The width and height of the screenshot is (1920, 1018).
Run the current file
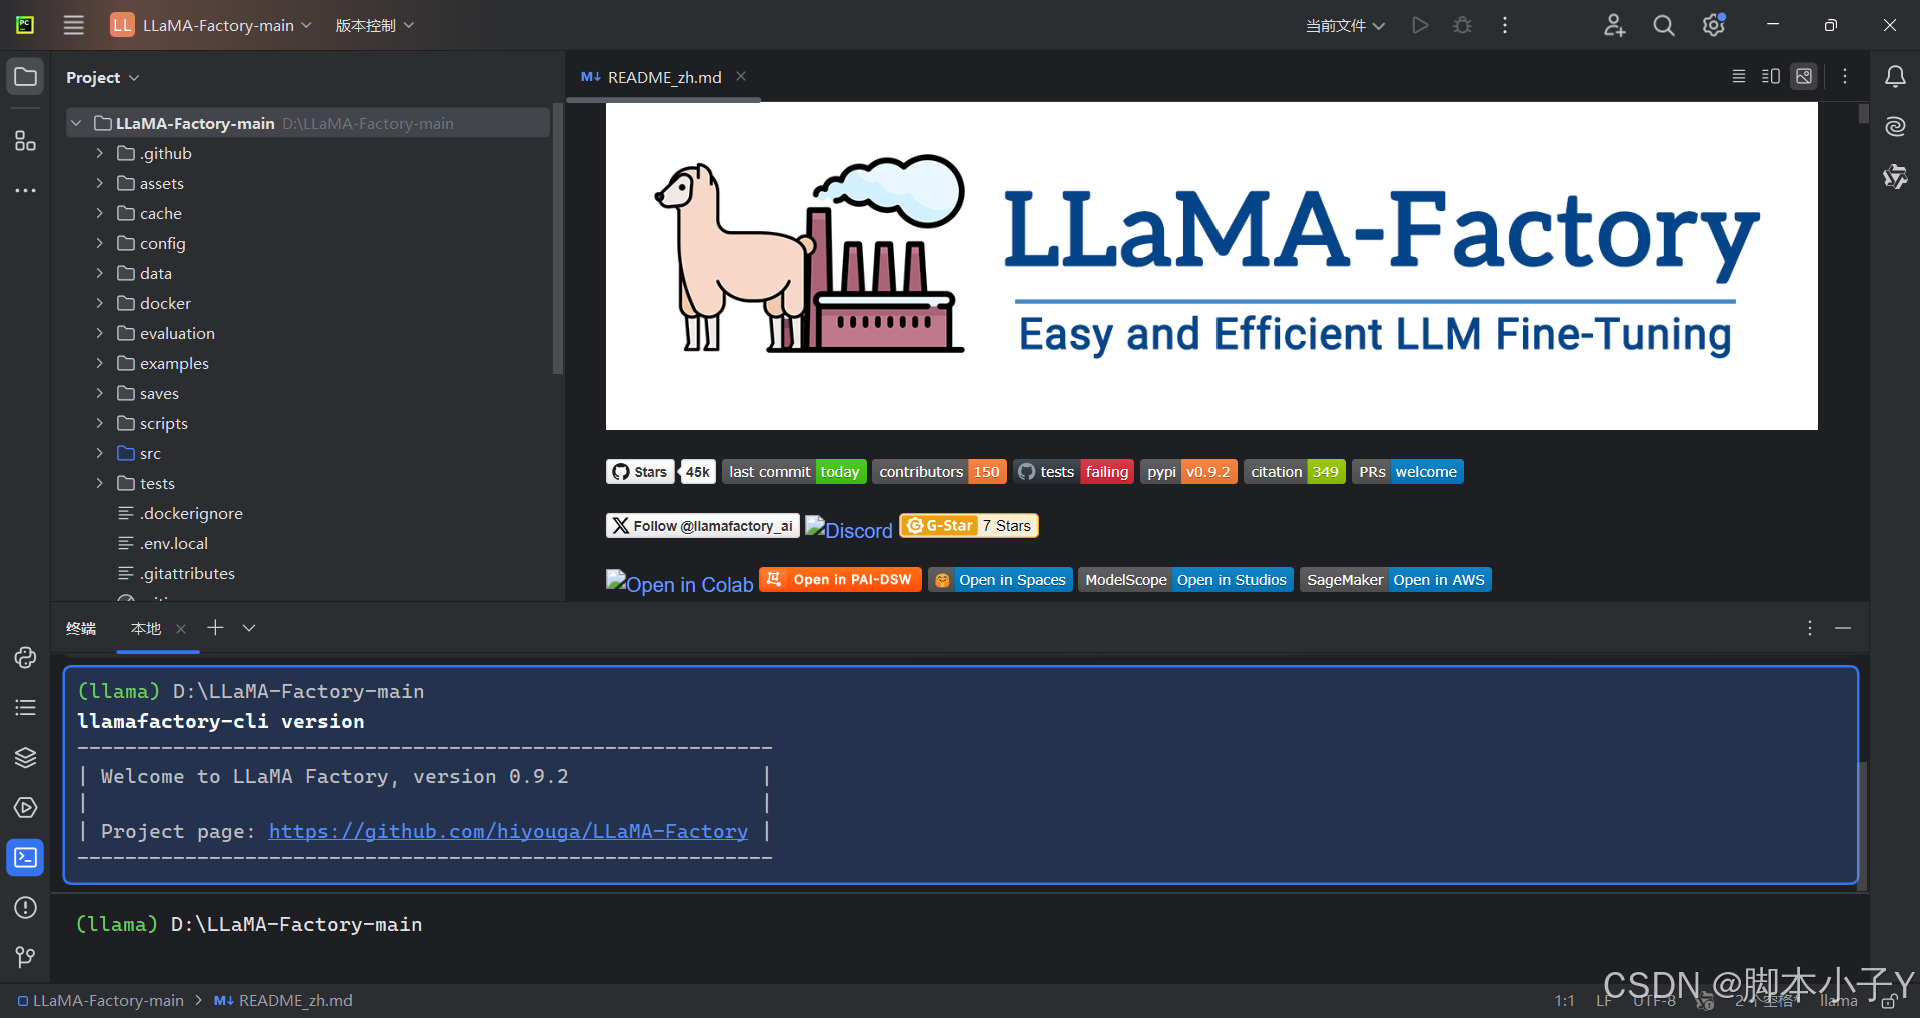(1420, 25)
